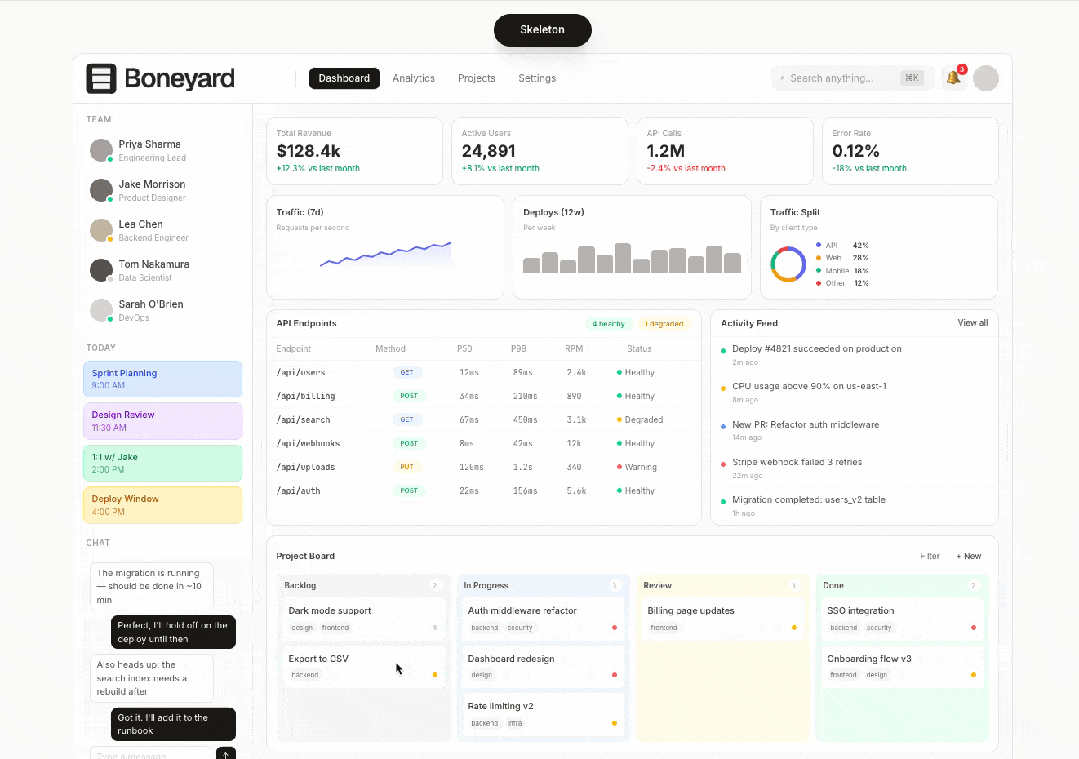Open the Export to CSV card
Screen dimensions: 1079x759
(363, 665)
